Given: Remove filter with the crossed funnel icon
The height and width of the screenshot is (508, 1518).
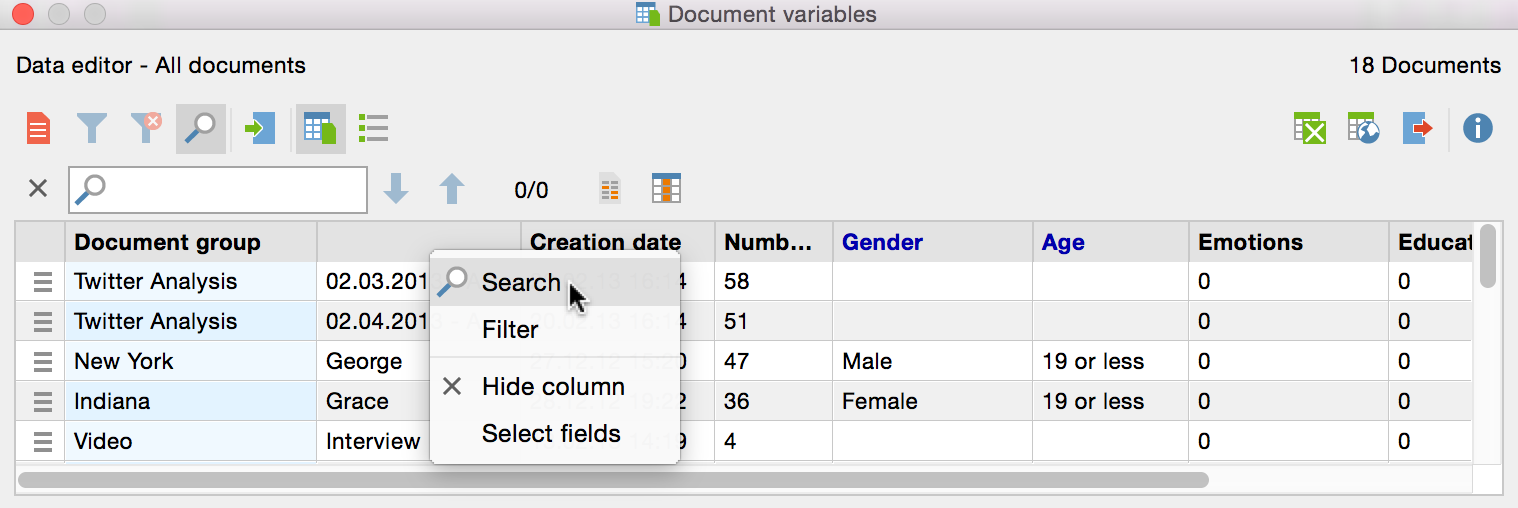Looking at the screenshot, I should coord(146,129).
